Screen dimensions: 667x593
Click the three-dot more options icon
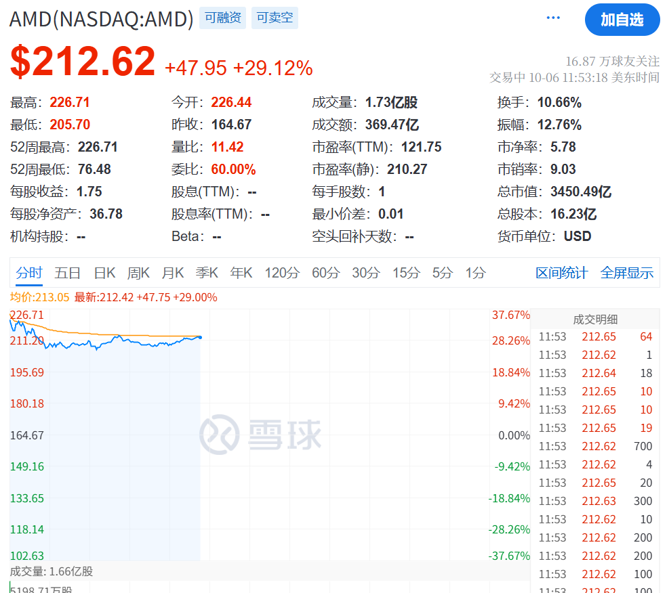click(553, 19)
